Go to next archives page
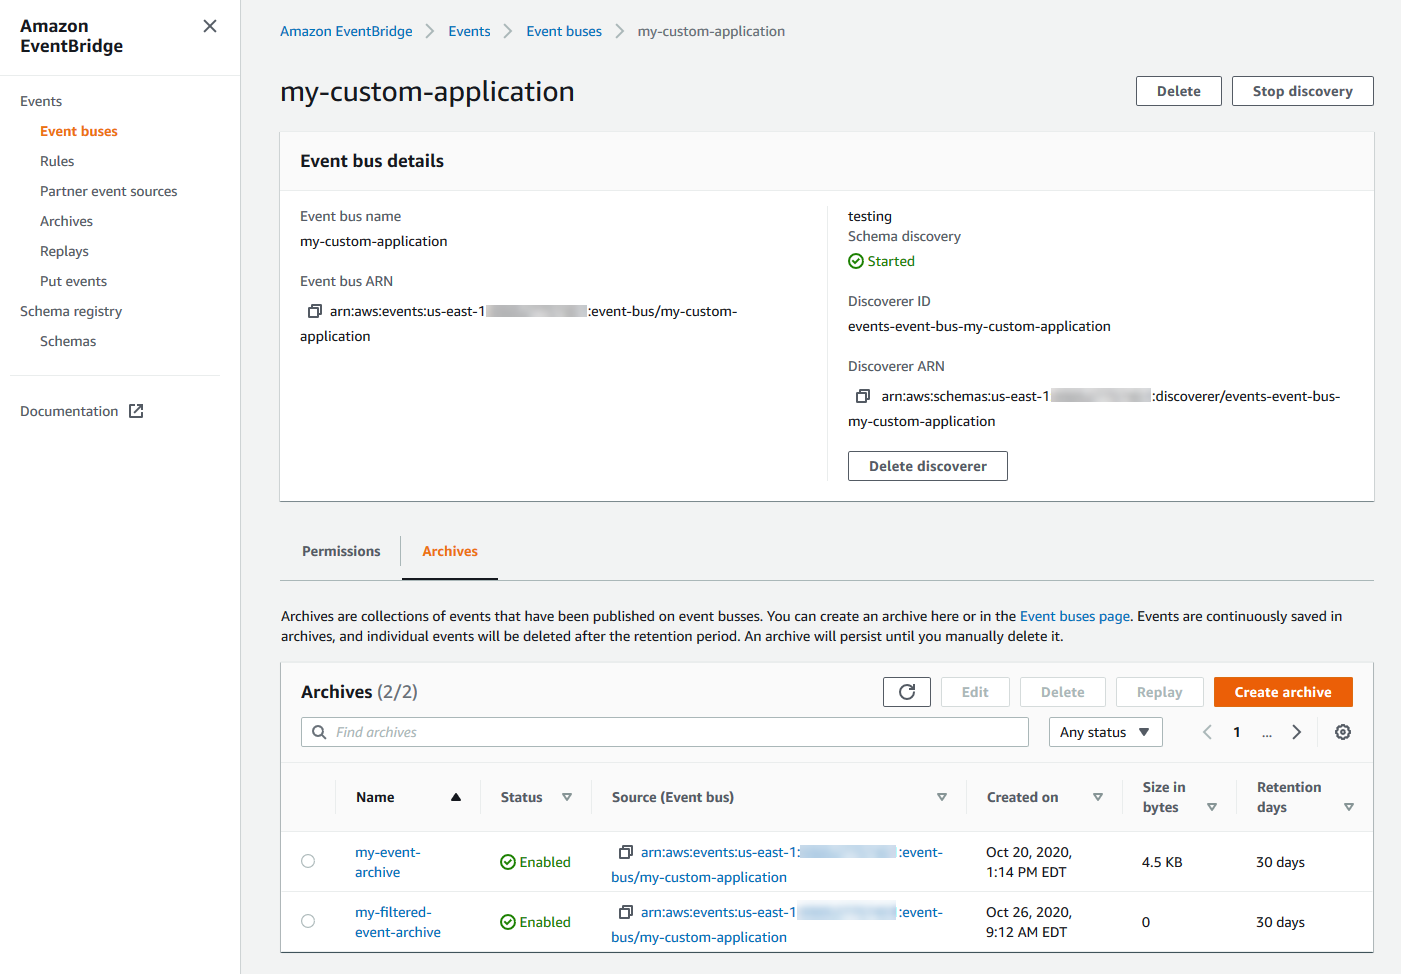Viewport: 1401px width, 974px height. click(x=1297, y=732)
